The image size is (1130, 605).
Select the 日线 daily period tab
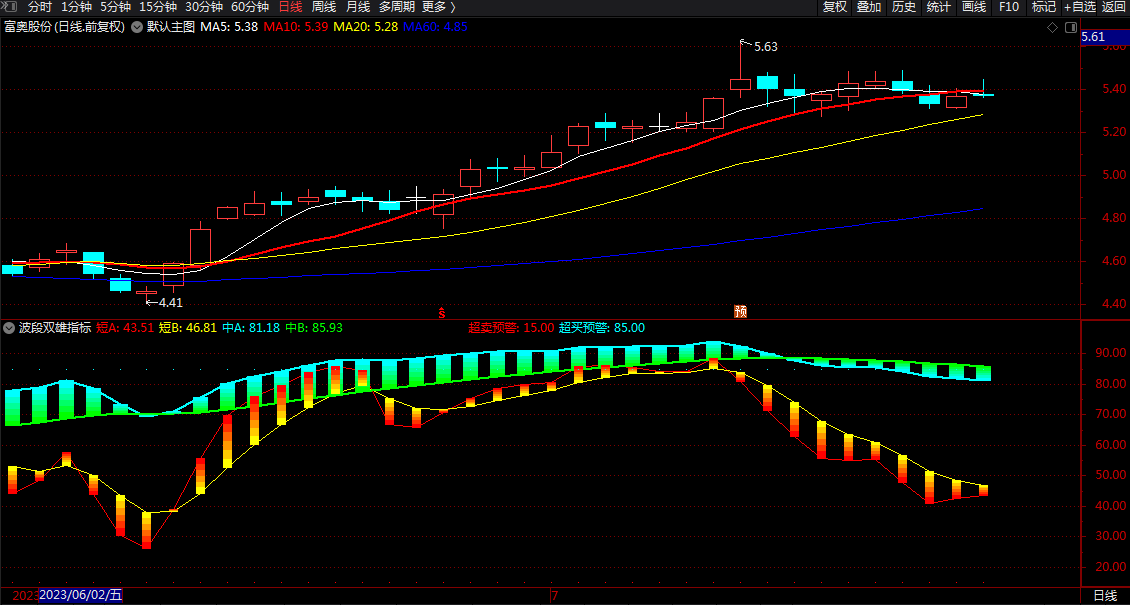pos(290,7)
